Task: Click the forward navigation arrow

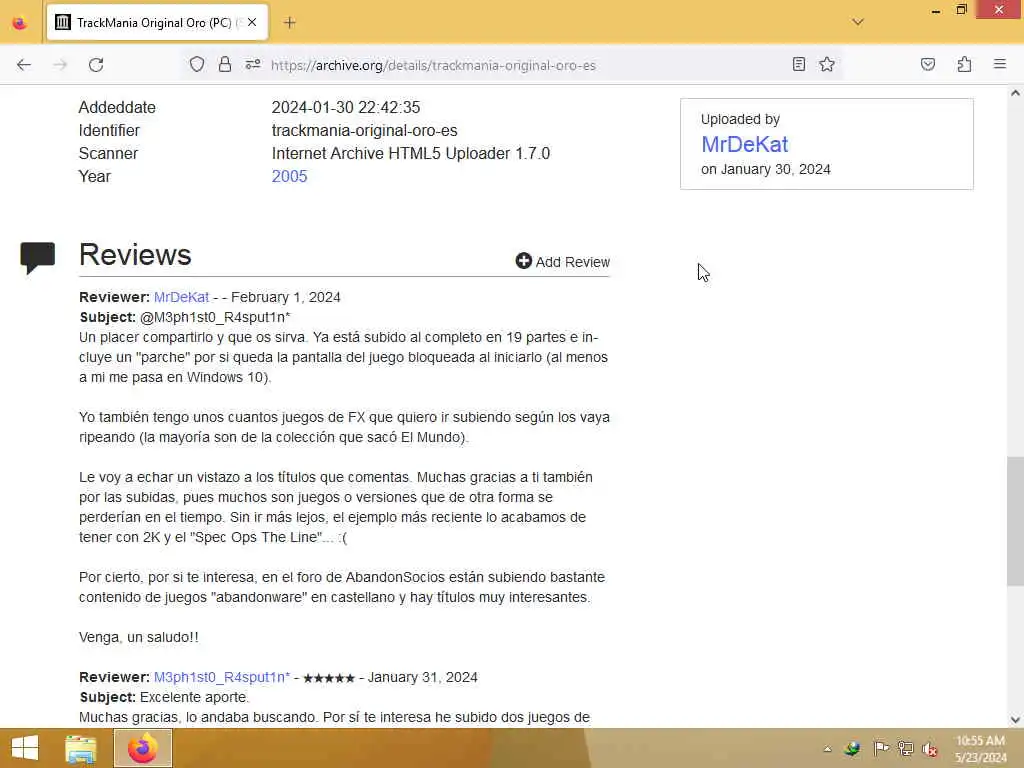Action: pos(60,65)
